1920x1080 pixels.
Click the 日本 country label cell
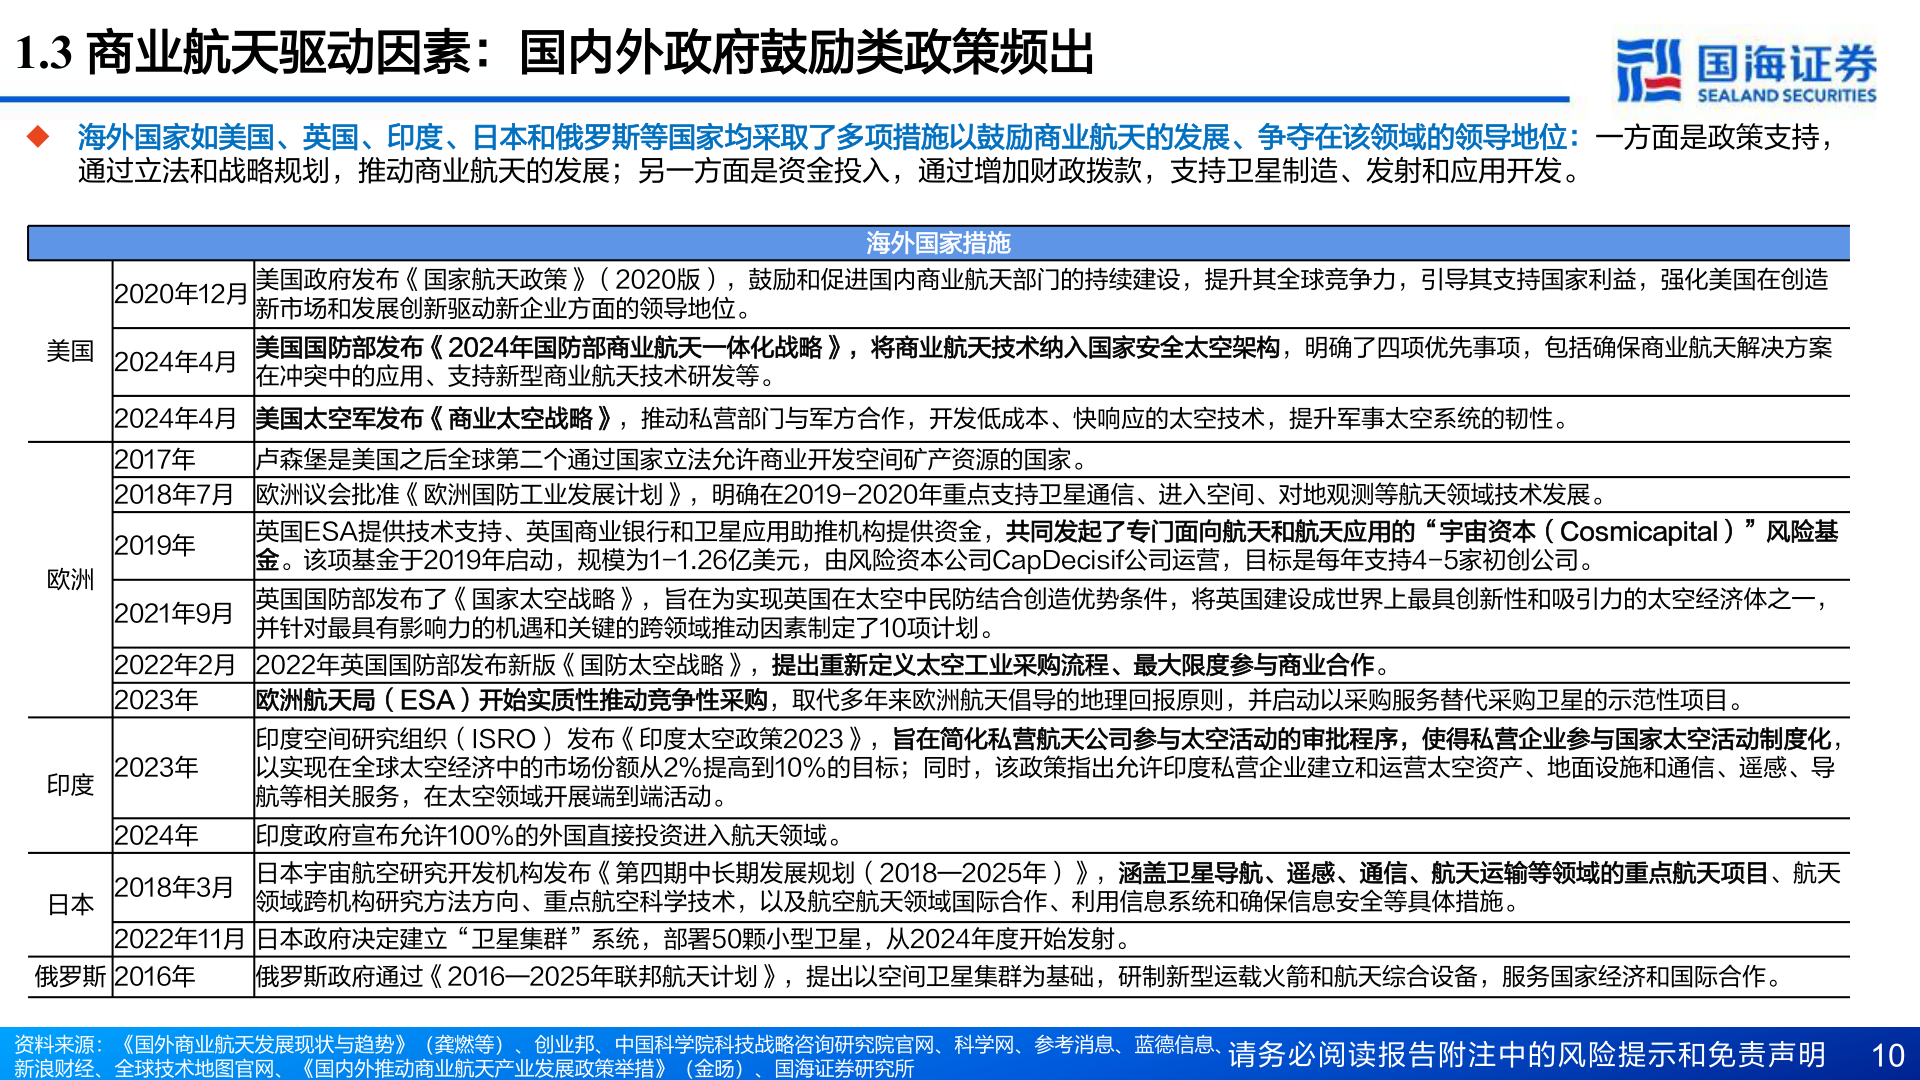(x=70, y=903)
